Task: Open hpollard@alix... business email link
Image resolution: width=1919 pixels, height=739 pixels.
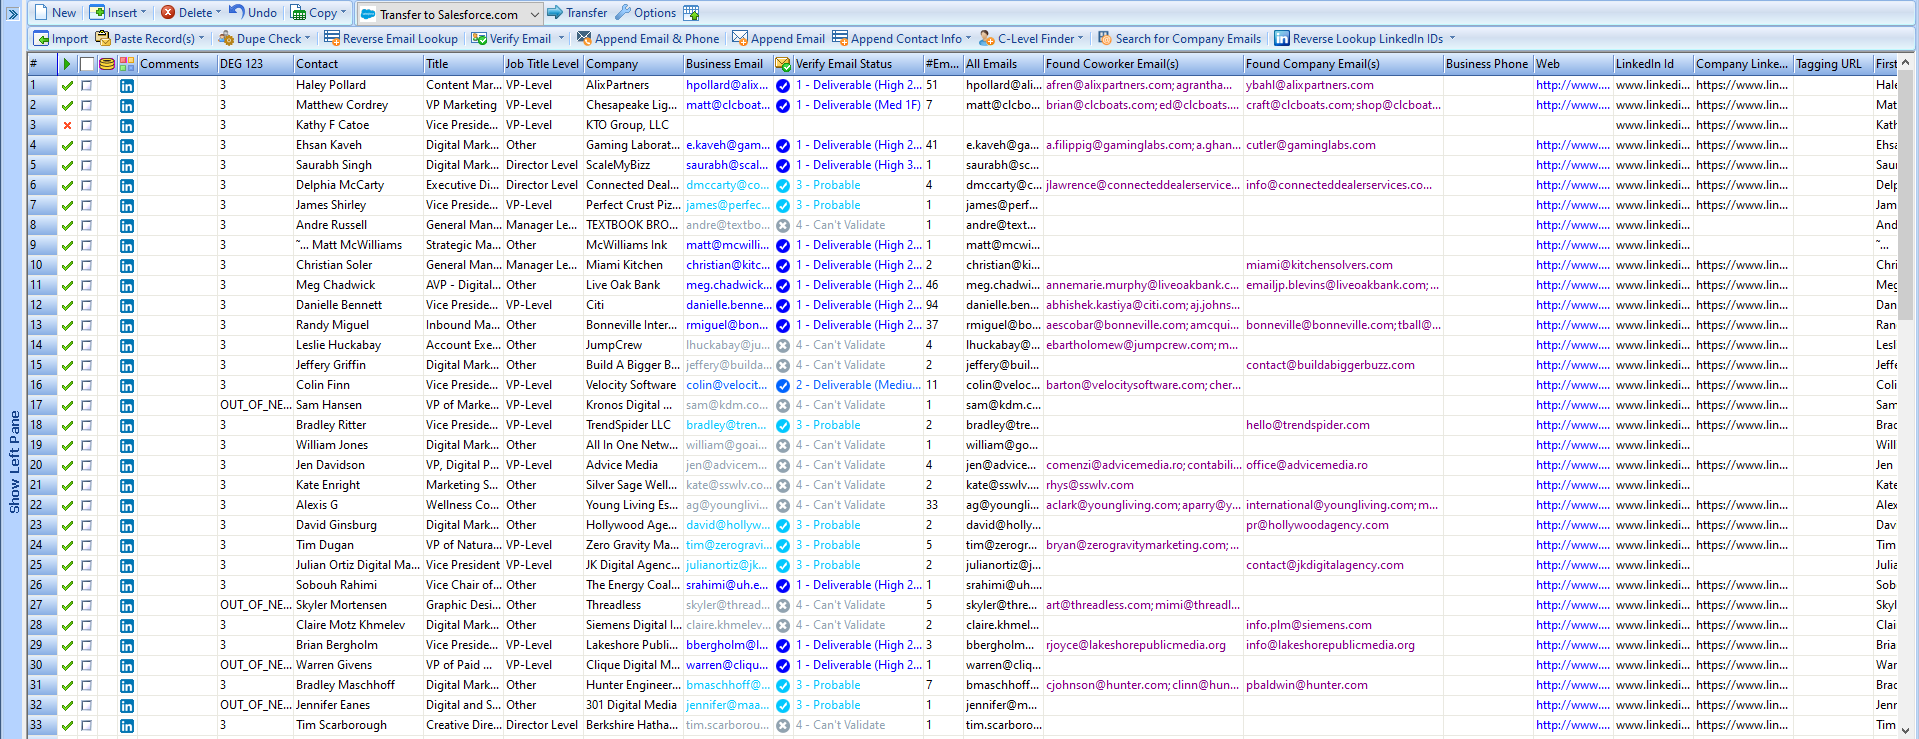Action: pyautogui.click(x=727, y=85)
